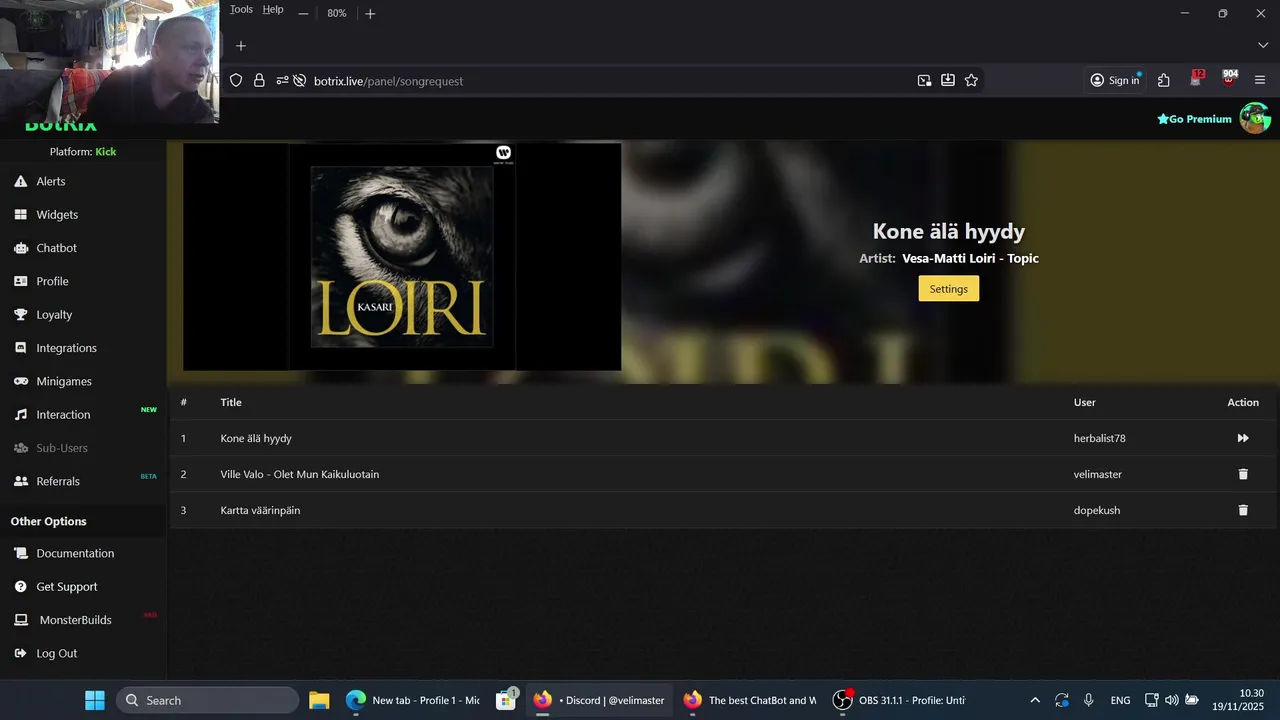Open the Firefox hamburger application menu

[1260, 80]
